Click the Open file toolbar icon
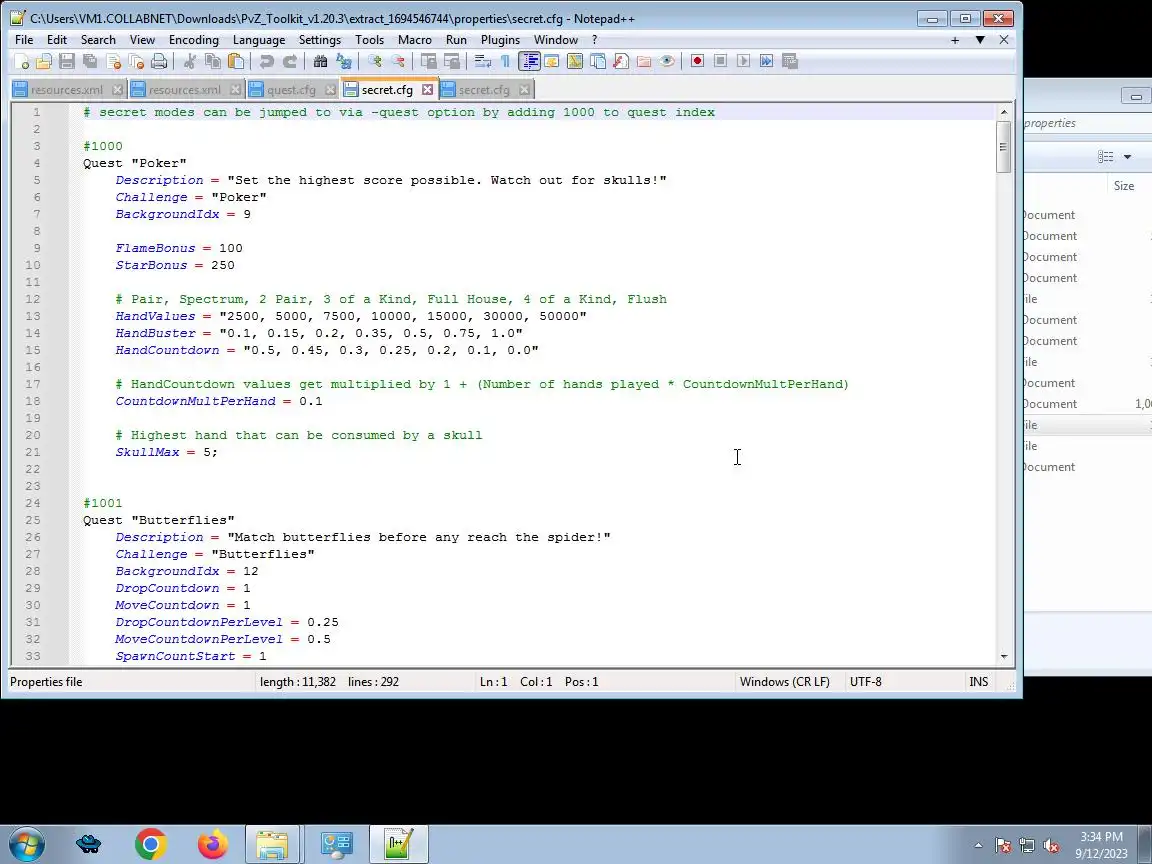1152x864 pixels. coord(44,61)
